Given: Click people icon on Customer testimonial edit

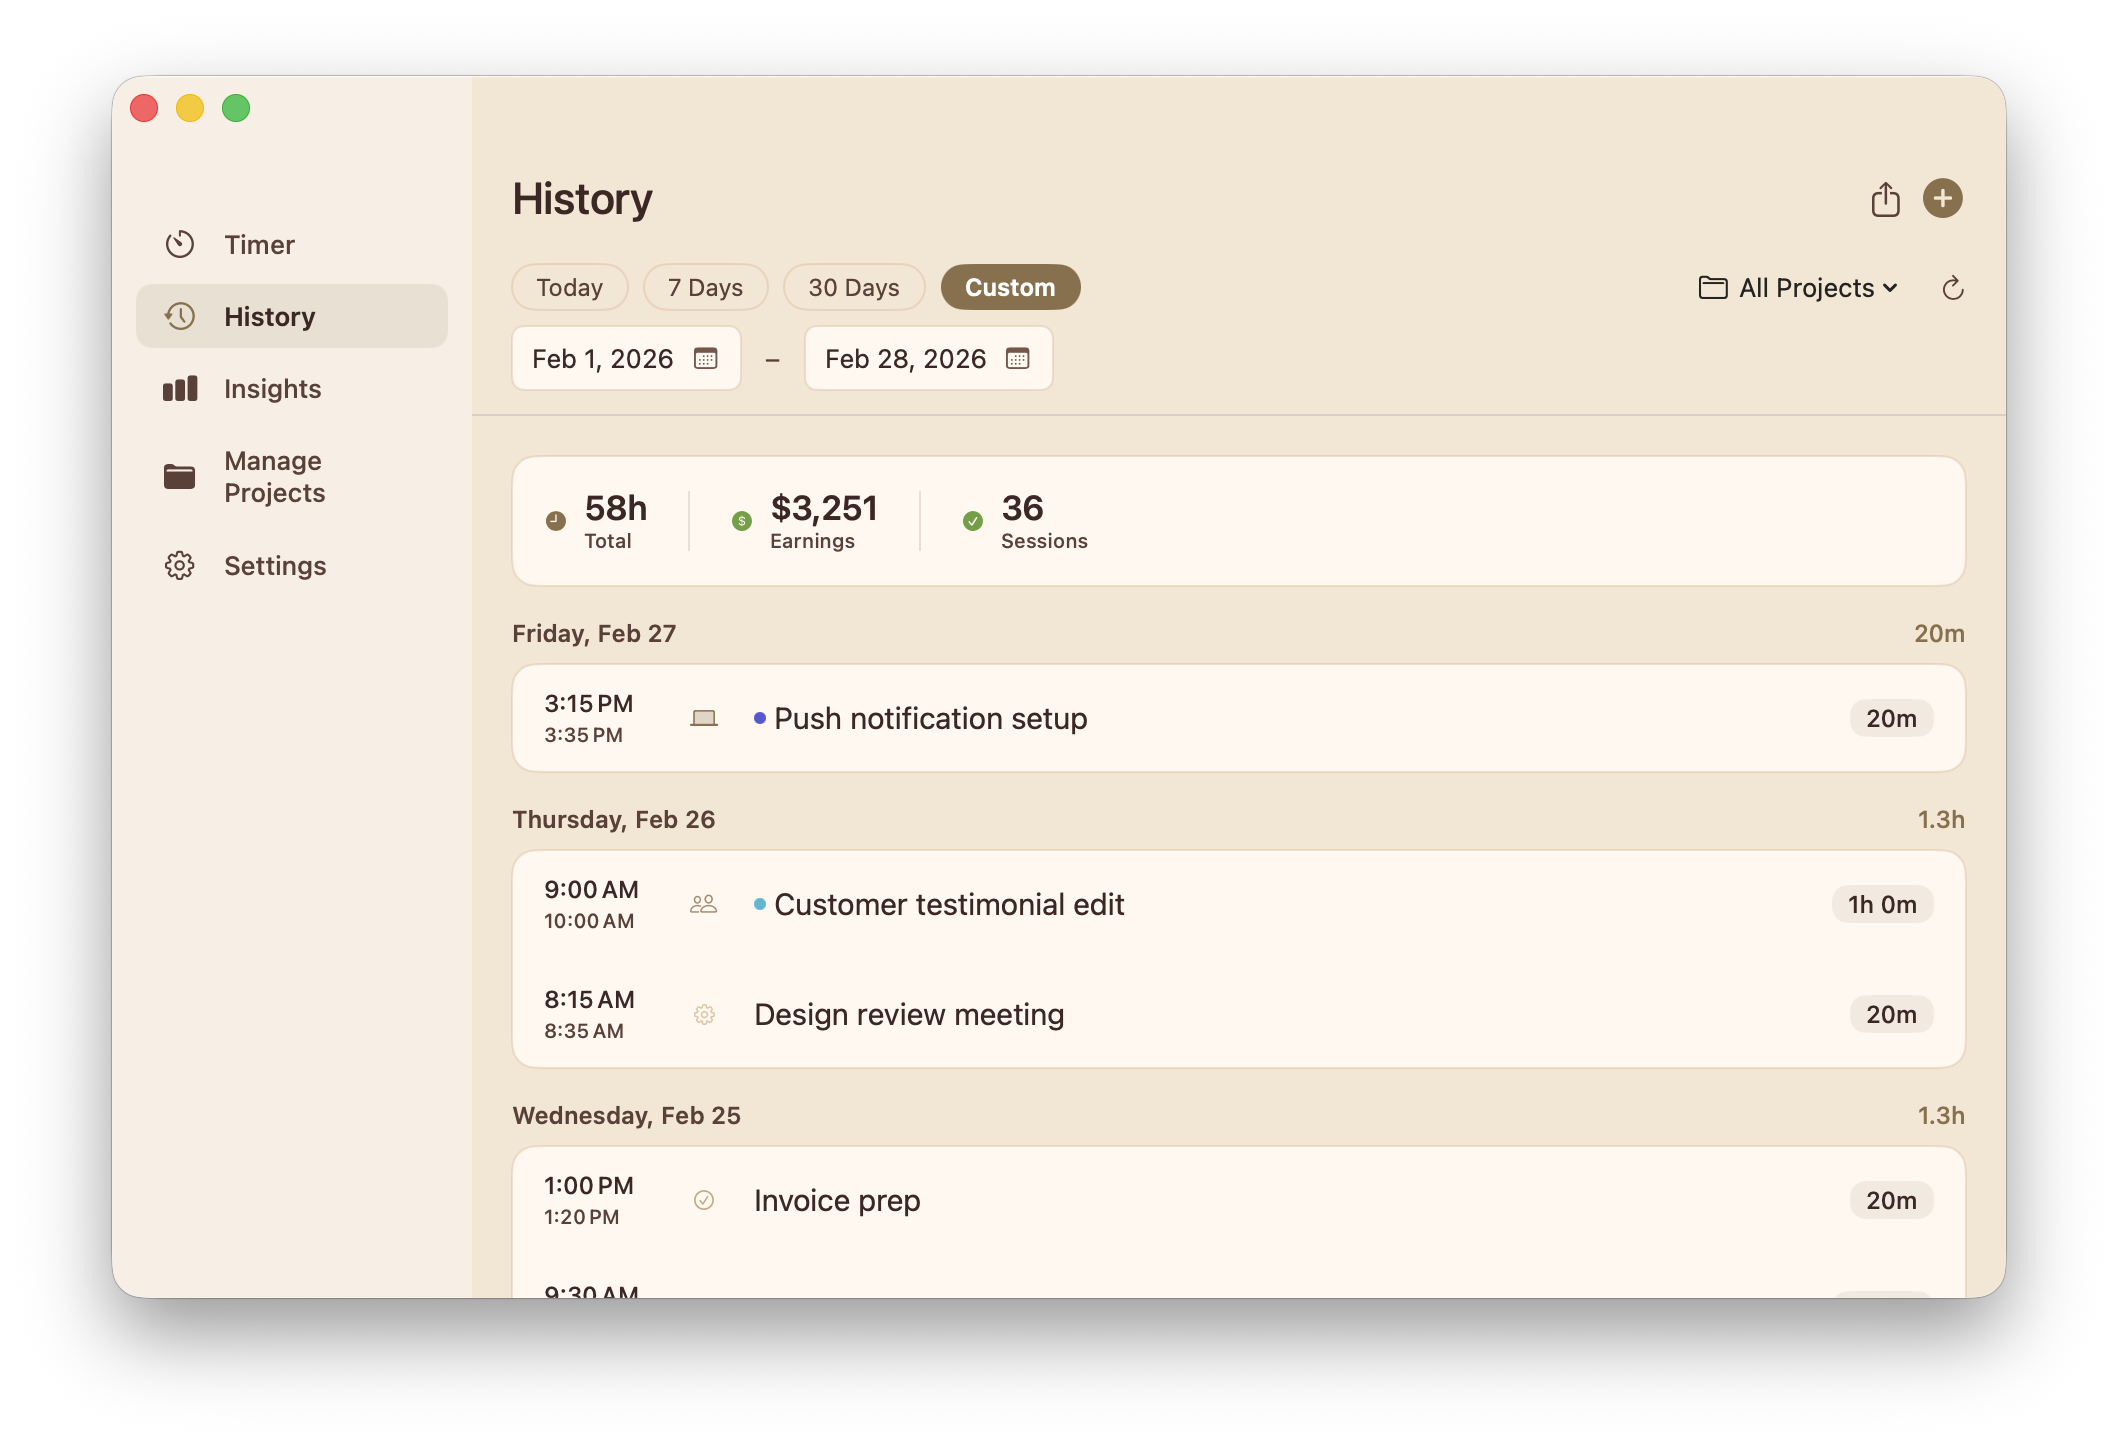Looking at the screenshot, I should pos(704,904).
